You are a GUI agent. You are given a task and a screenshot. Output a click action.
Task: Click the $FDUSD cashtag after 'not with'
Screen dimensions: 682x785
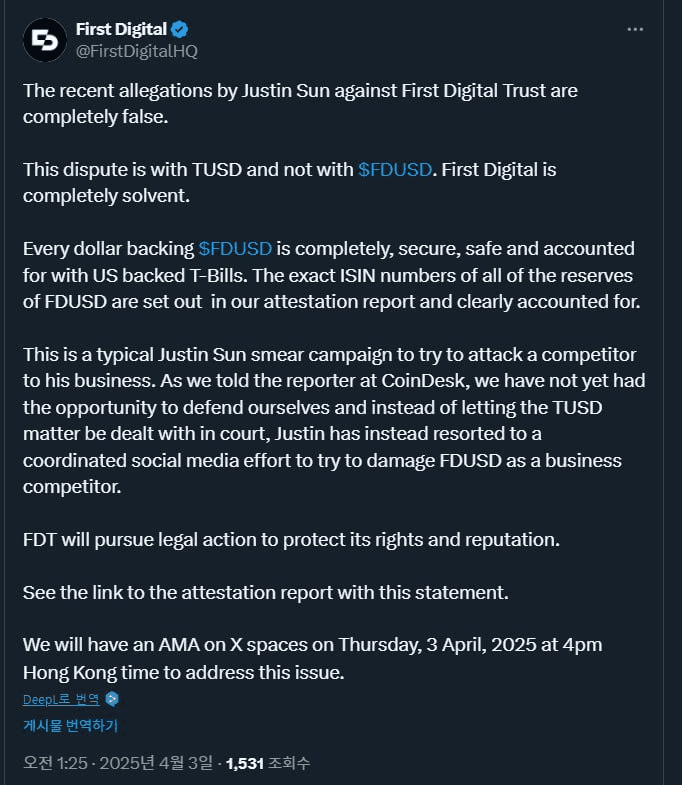tap(395, 169)
